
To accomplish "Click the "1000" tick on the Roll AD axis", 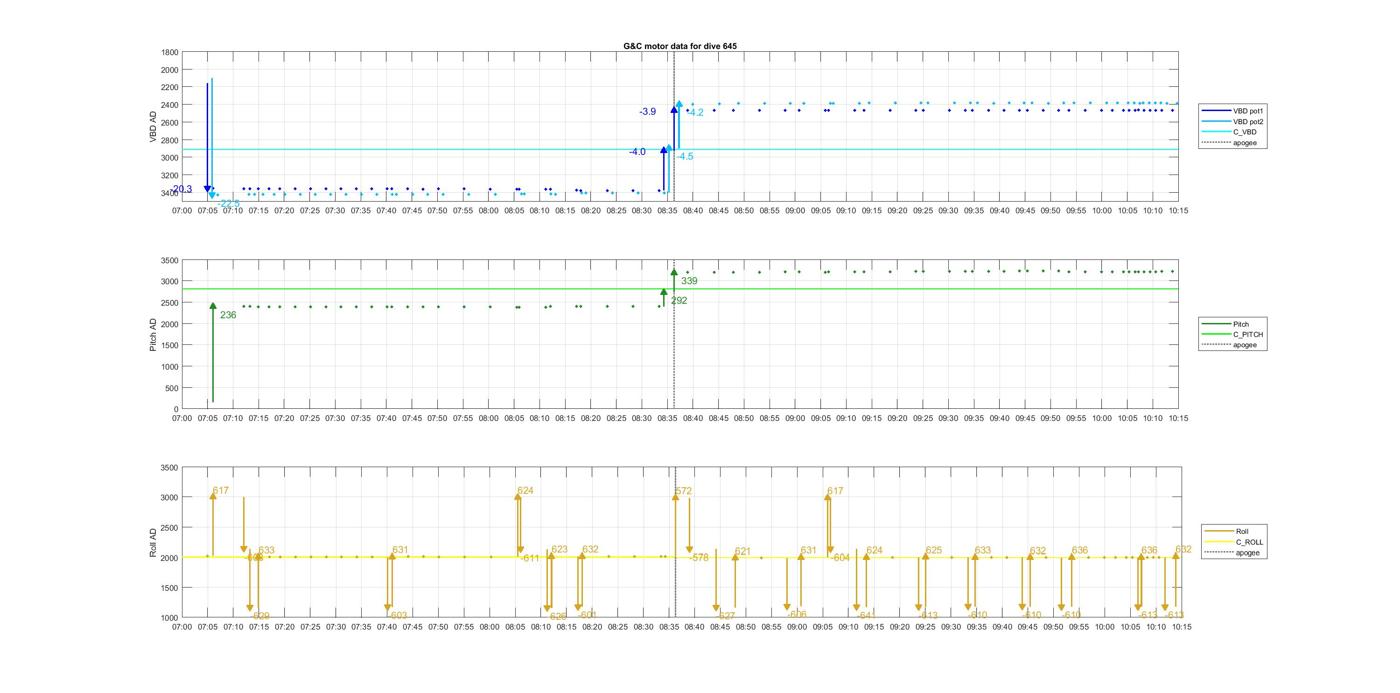I will coord(170,618).
